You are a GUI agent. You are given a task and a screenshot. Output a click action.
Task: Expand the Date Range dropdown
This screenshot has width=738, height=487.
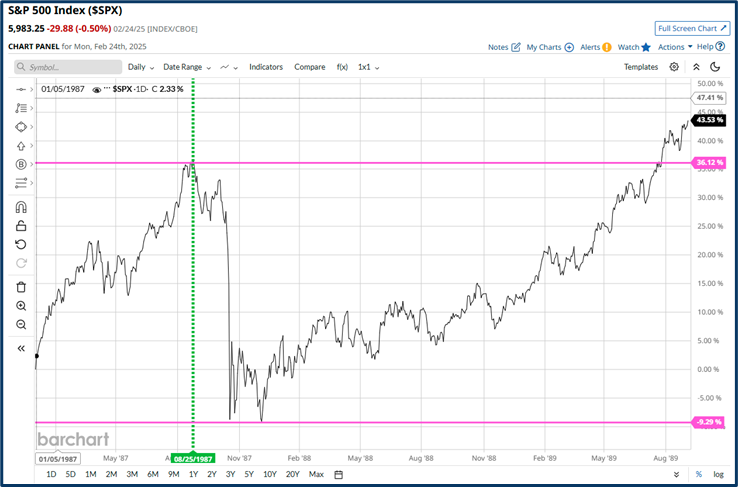point(188,67)
